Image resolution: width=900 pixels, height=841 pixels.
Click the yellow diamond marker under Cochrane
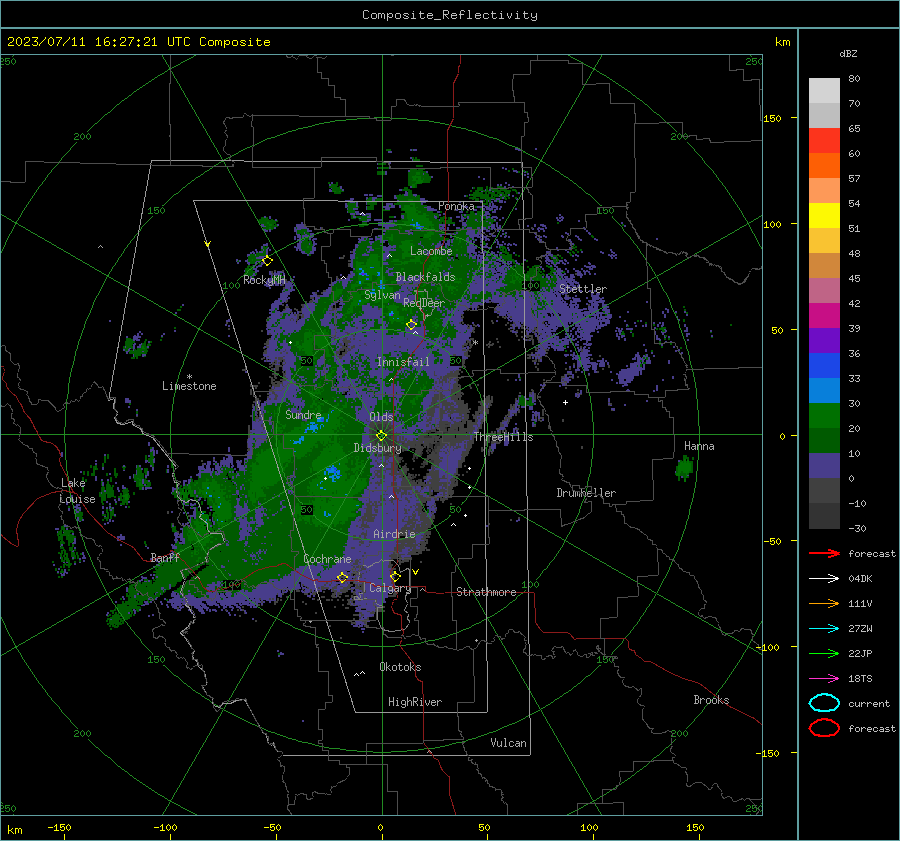click(342, 577)
